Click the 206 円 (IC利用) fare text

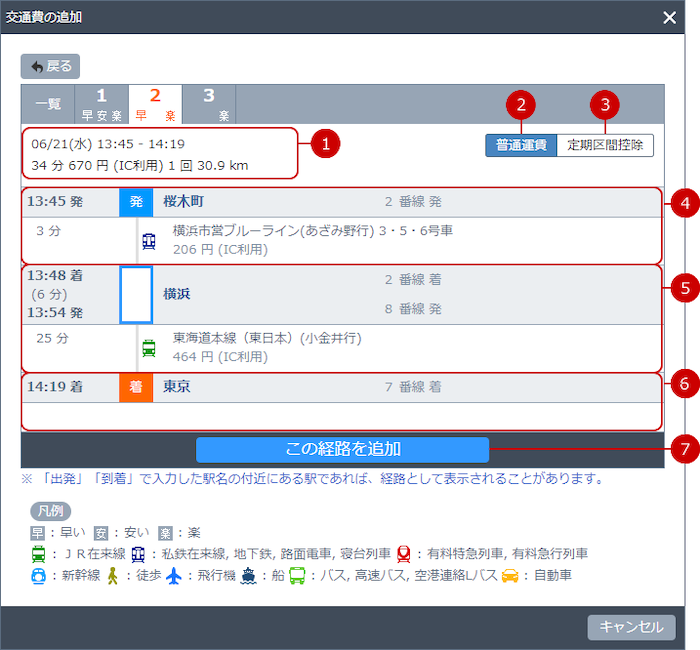click(x=221, y=250)
